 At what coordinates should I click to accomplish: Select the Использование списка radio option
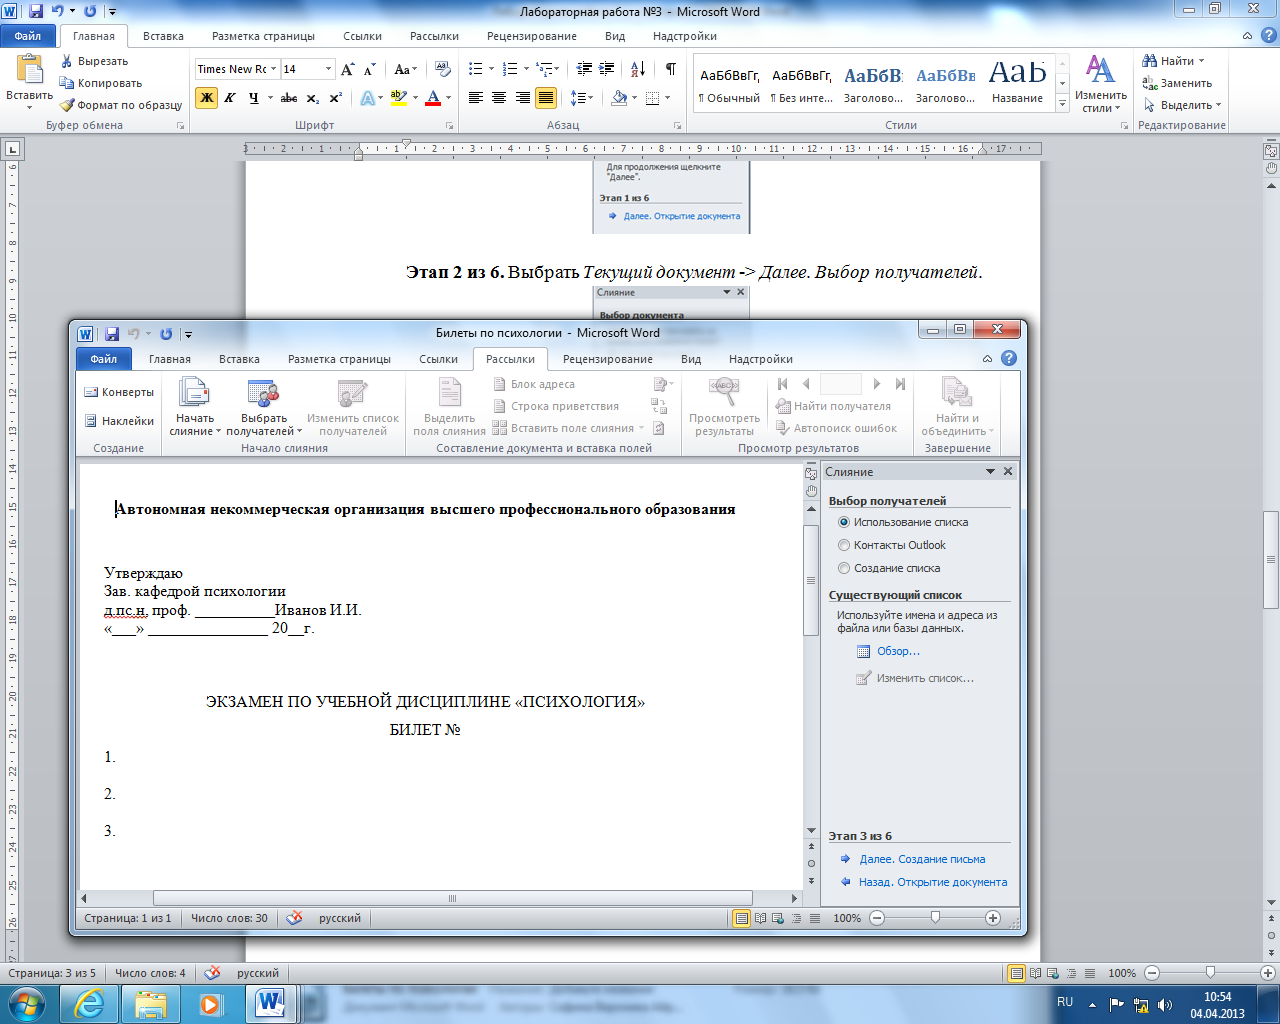click(844, 522)
